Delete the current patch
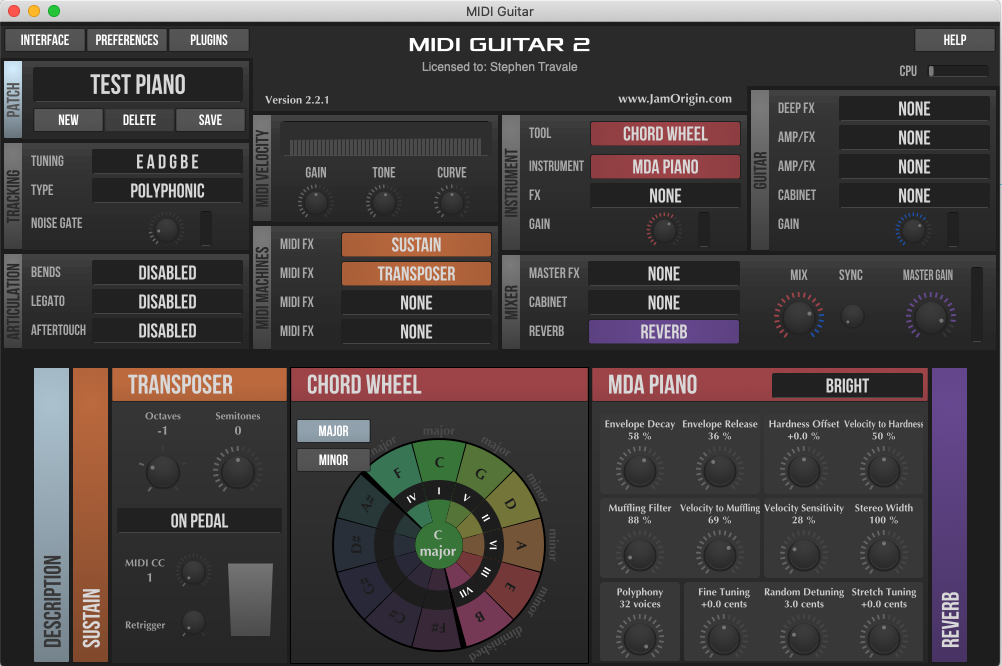Image resolution: width=1002 pixels, height=666 pixels. [139, 120]
